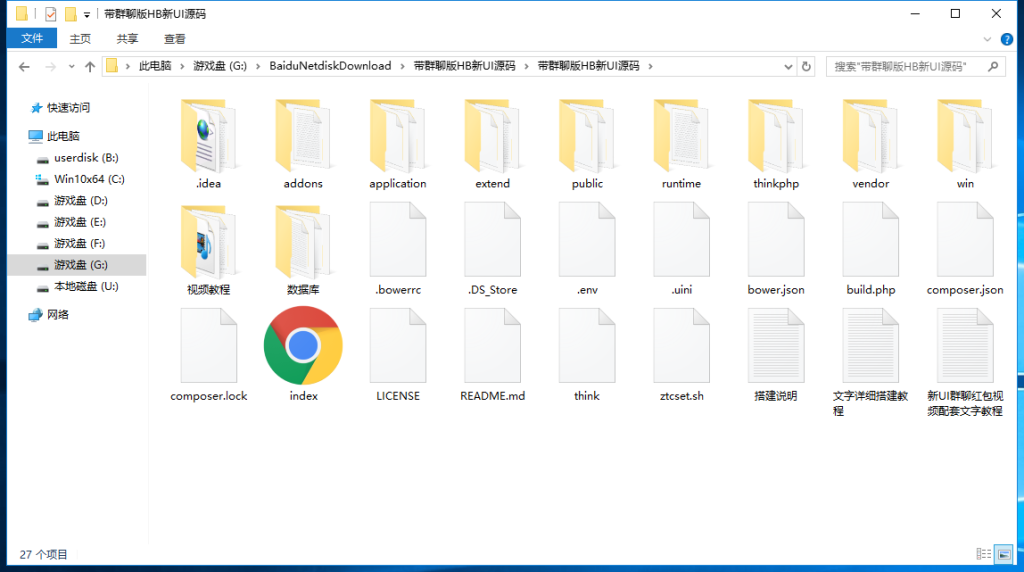Open the 文件 menu tab
This screenshot has width=1024, height=572.
32,39
